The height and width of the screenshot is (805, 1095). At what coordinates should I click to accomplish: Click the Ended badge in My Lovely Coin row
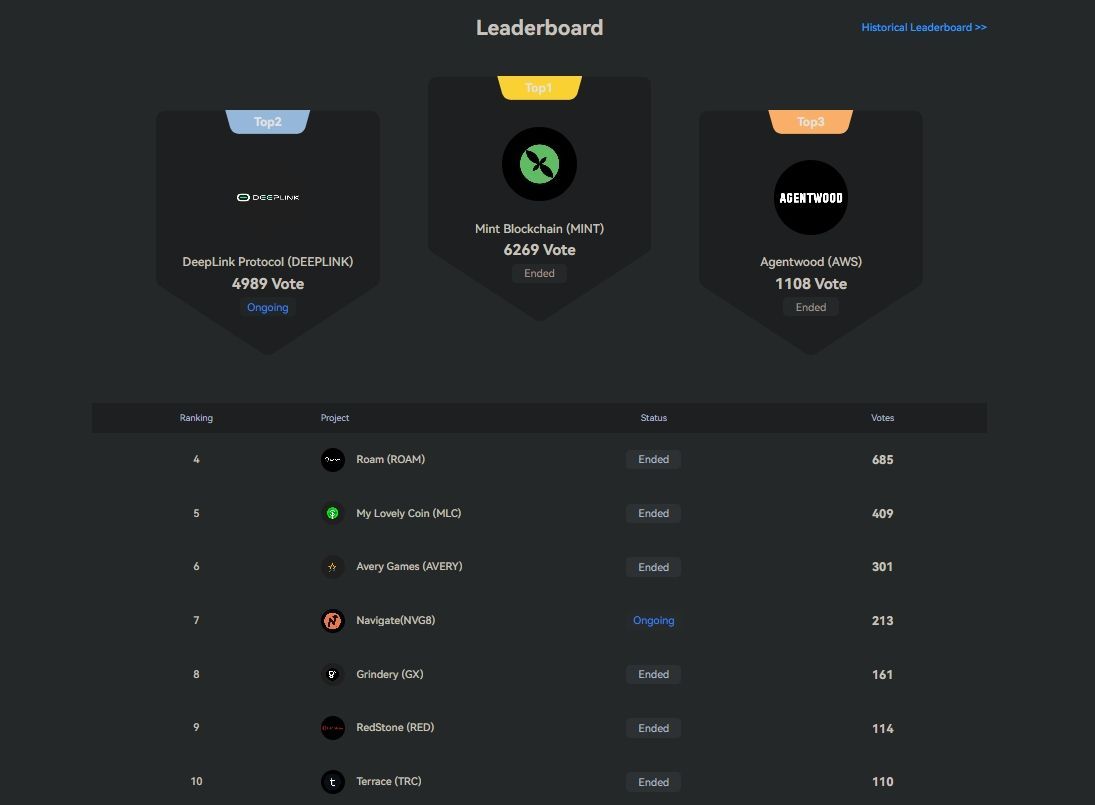654,513
